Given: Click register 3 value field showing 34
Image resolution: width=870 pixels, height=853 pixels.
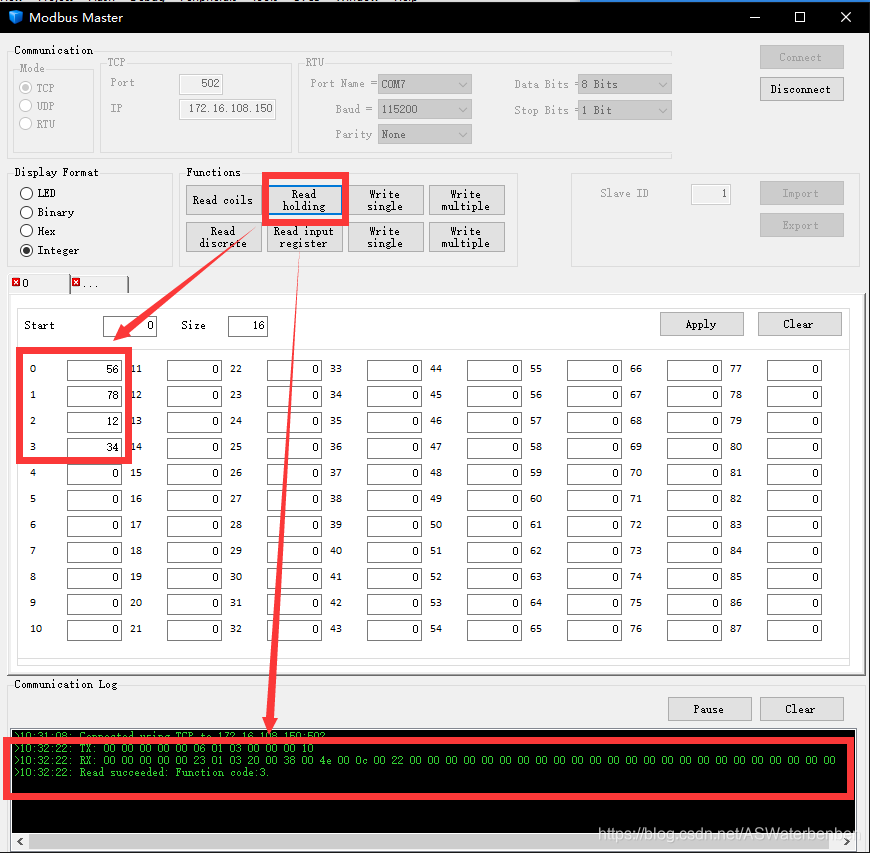Looking at the screenshot, I should (94, 447).
